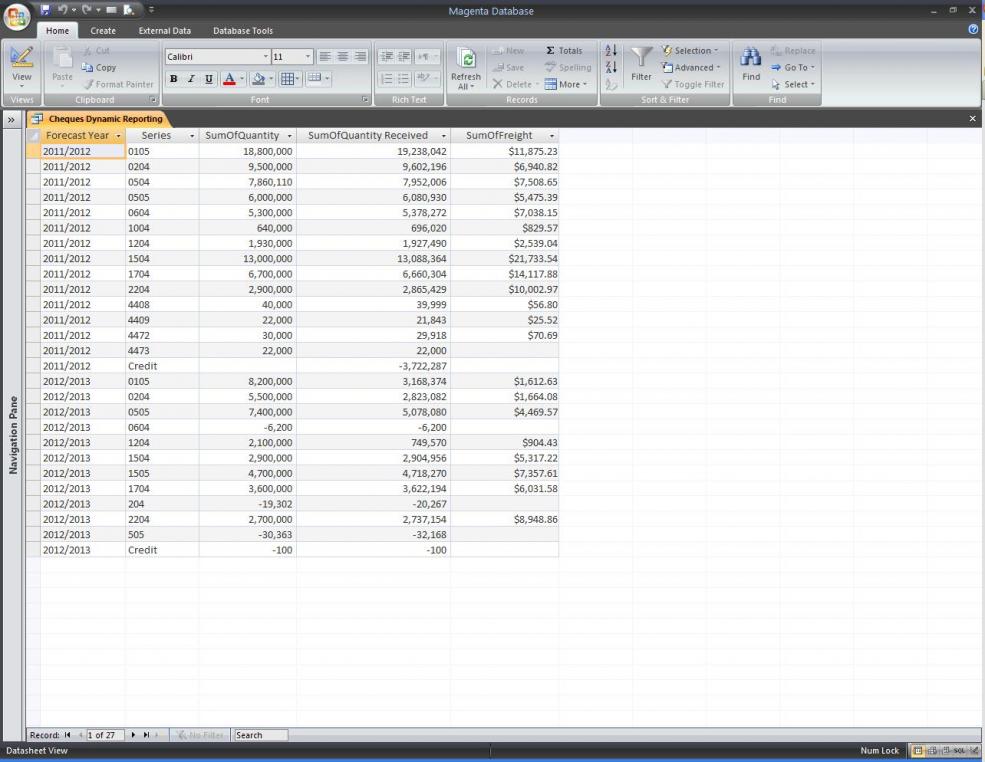
Task: Click the fill color bucket icon
Action: click(258, 79)
